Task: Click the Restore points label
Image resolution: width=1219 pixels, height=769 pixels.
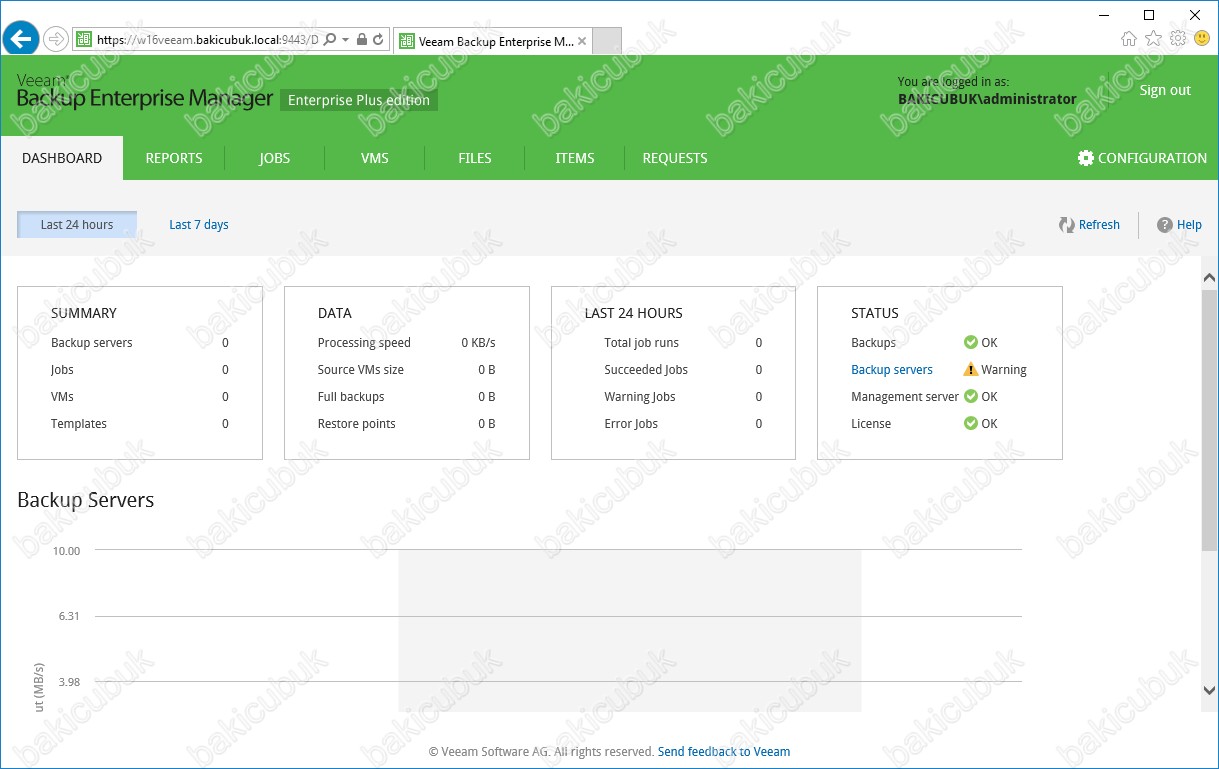Action: coord(357,424)
